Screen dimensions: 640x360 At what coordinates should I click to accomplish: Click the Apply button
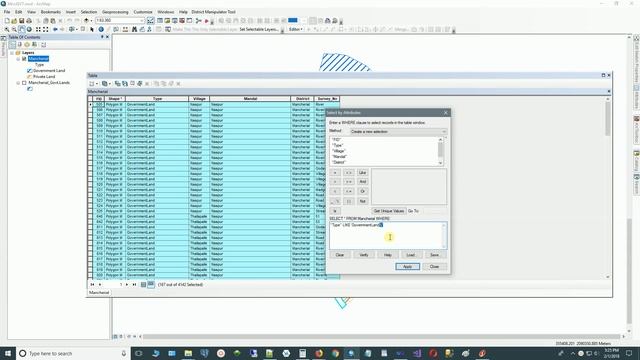pyautogui.click(x=407, y=267)
